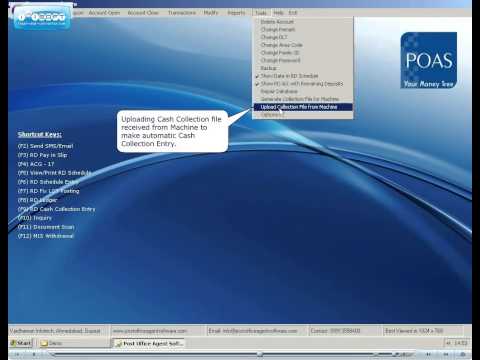Screen dimensions: 480x360
Task: Open the Reports menu
Action: pyautogui.click(x=236, y=13)
